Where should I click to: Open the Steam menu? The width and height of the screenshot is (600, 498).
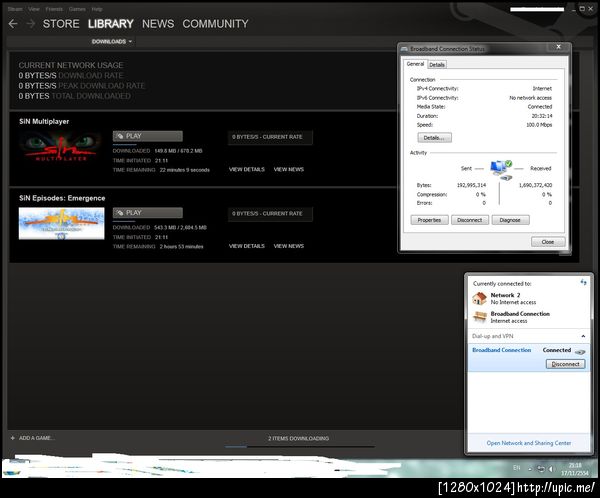(15, 9)
